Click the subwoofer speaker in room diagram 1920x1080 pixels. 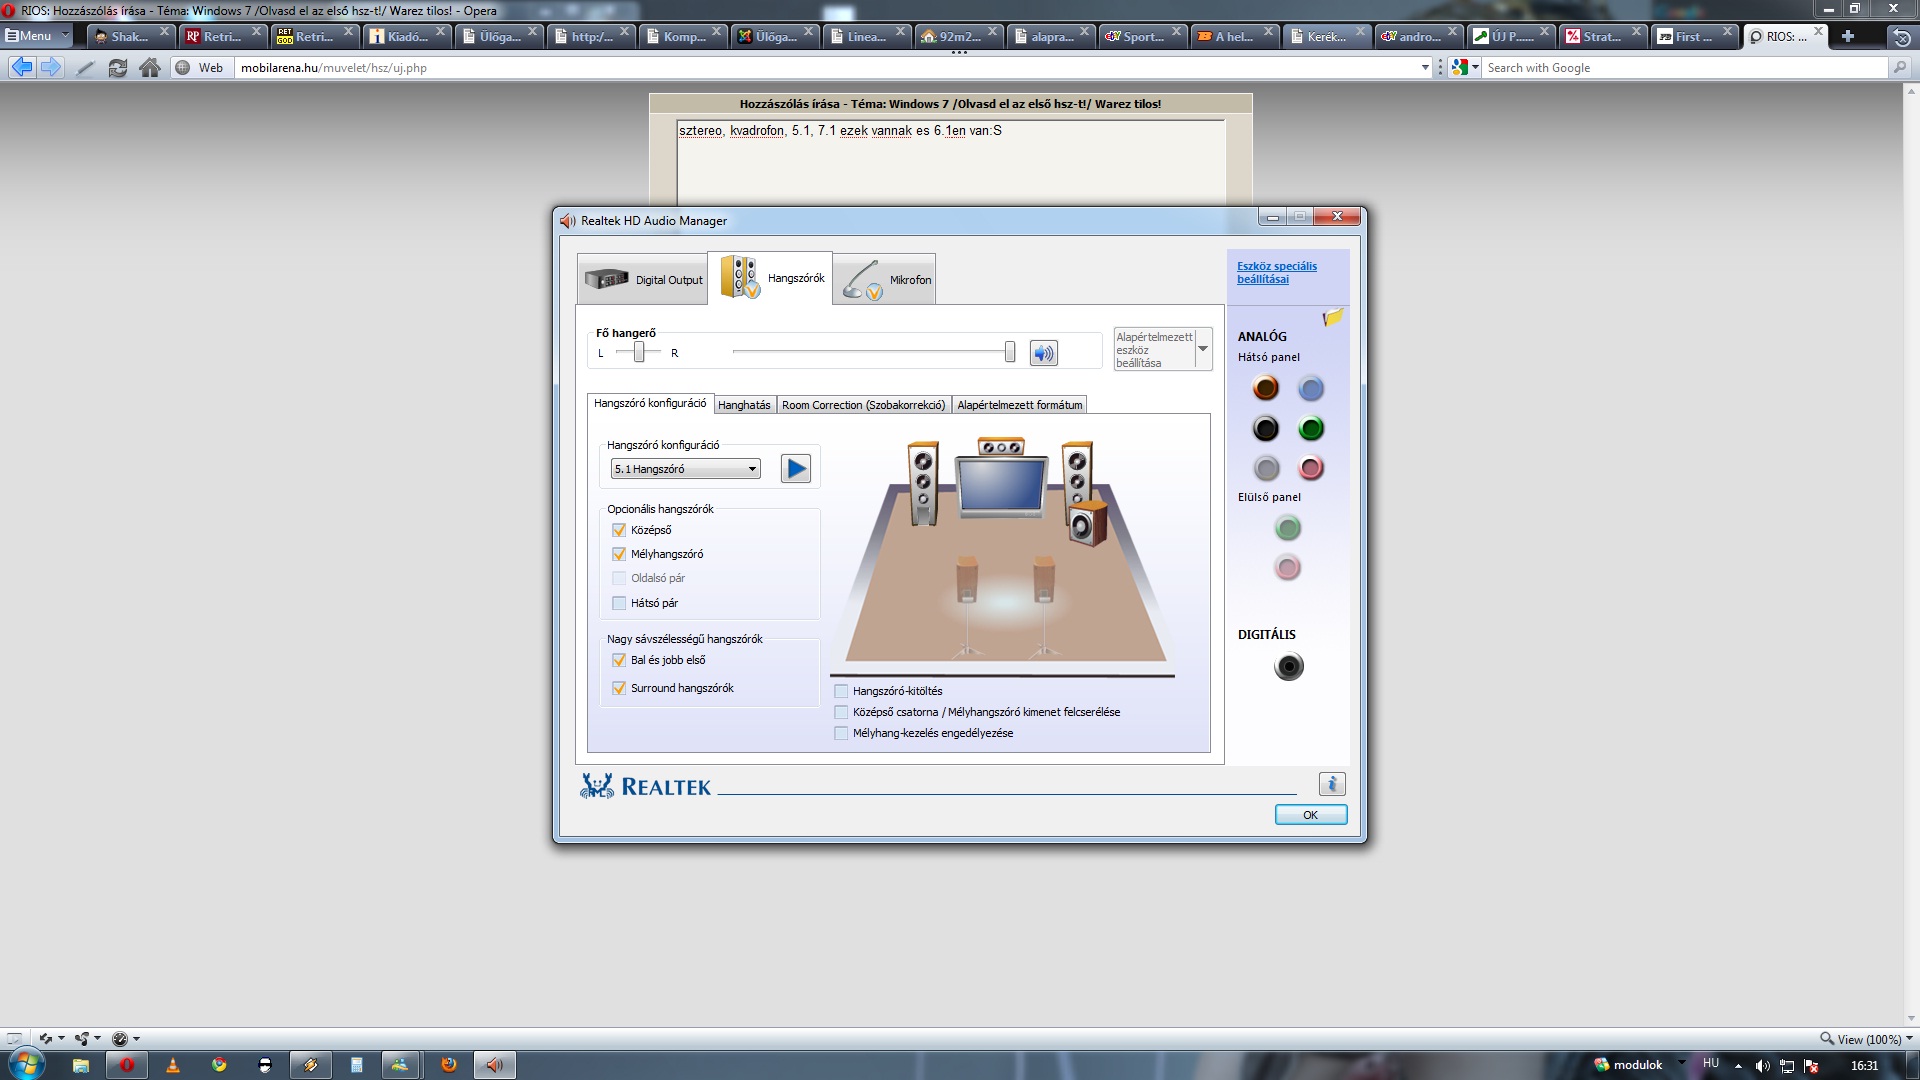[1085, 524]
